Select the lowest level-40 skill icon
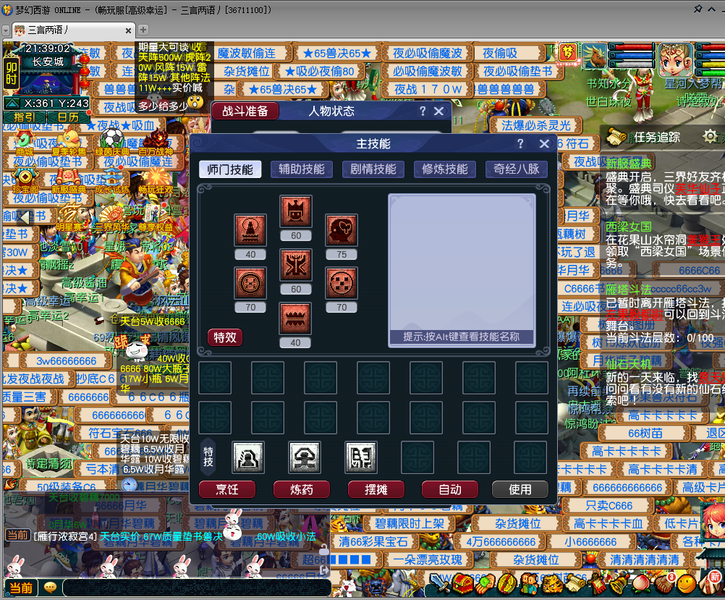This screenshot has height=600, width=725. pyautogui.click(x=295, y=318)
